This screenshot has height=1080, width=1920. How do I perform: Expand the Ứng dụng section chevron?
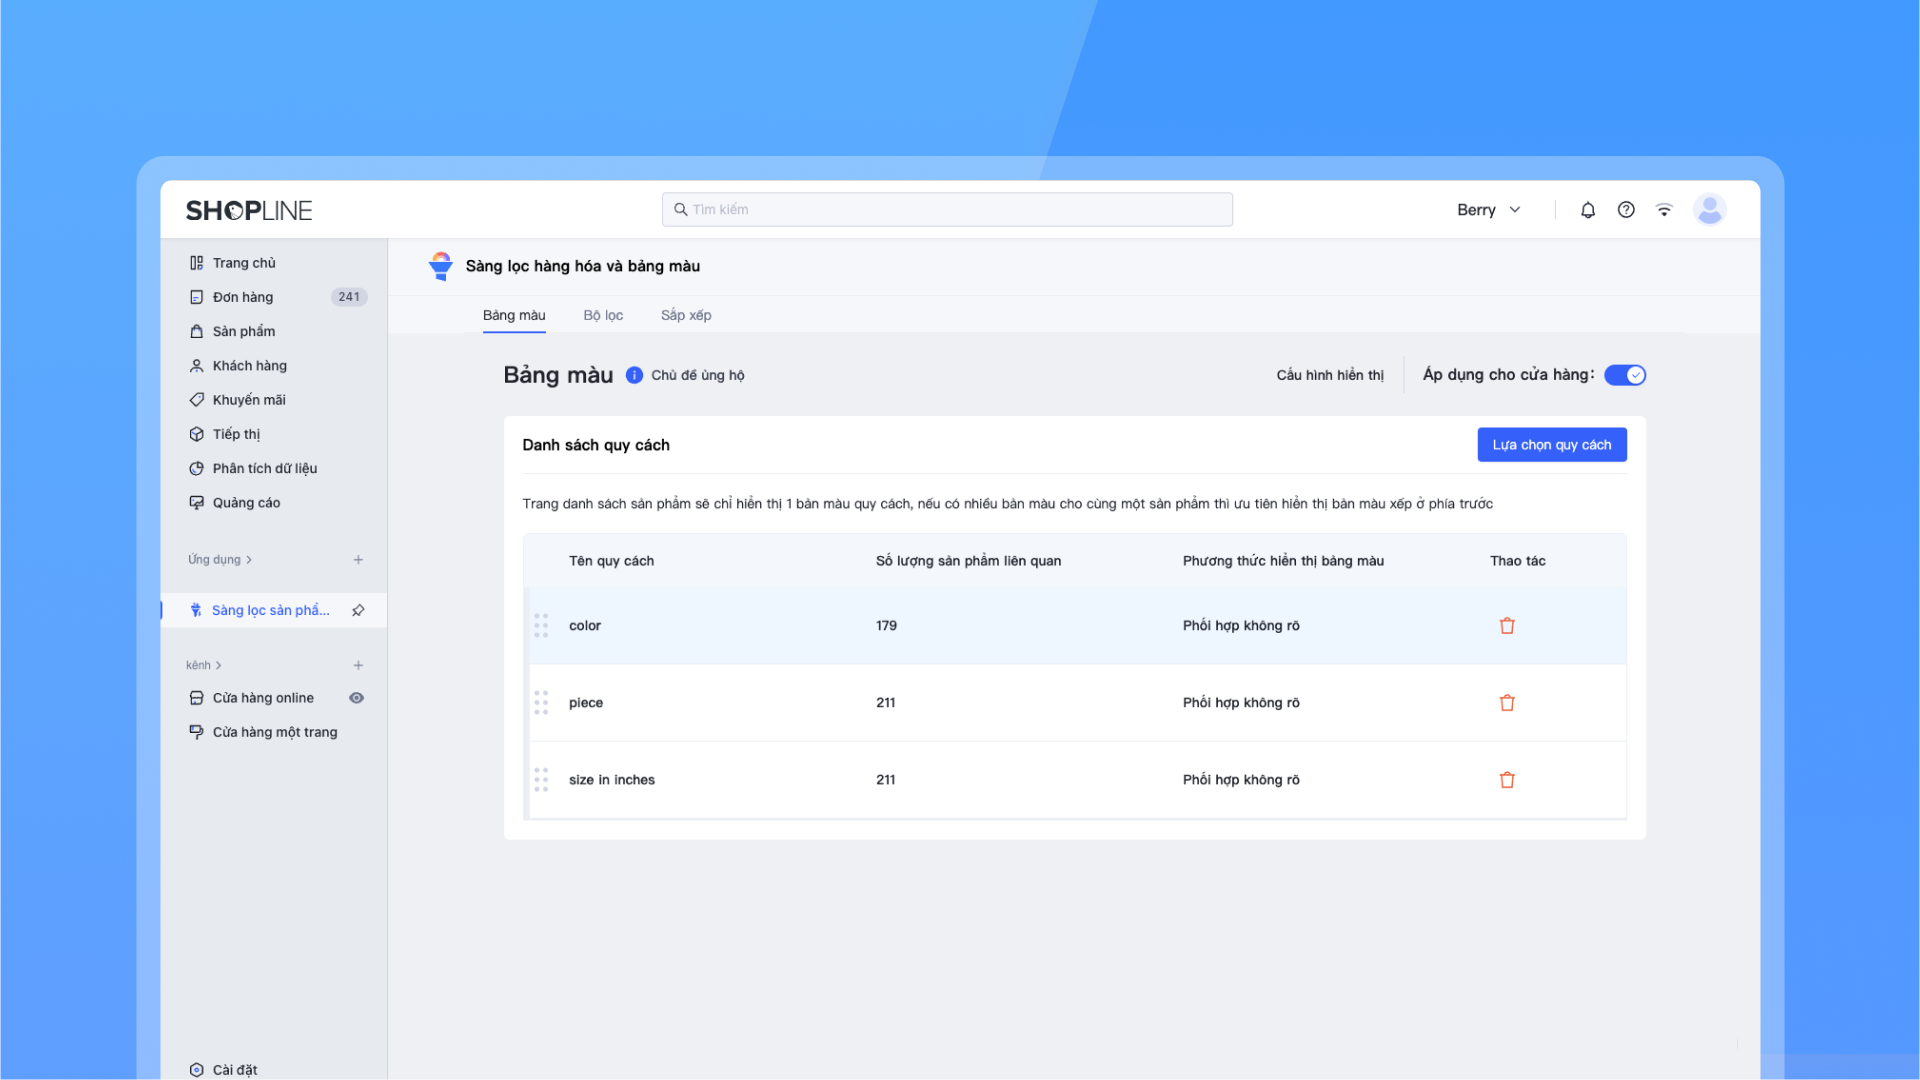click(x=249, y=560)
